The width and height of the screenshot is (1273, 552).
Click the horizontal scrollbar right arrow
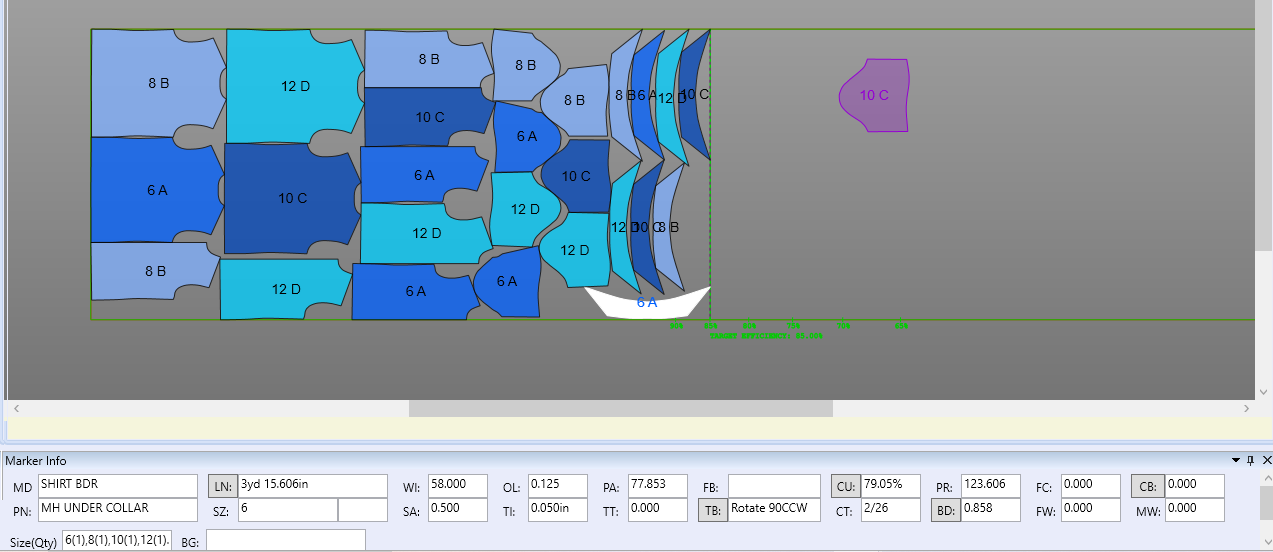(x=1246, y=408)
